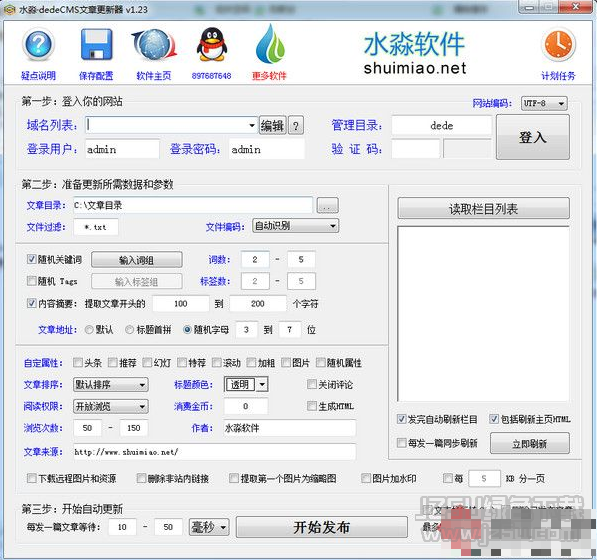Expand the 域名列表 combo box

tap(252, 125)
